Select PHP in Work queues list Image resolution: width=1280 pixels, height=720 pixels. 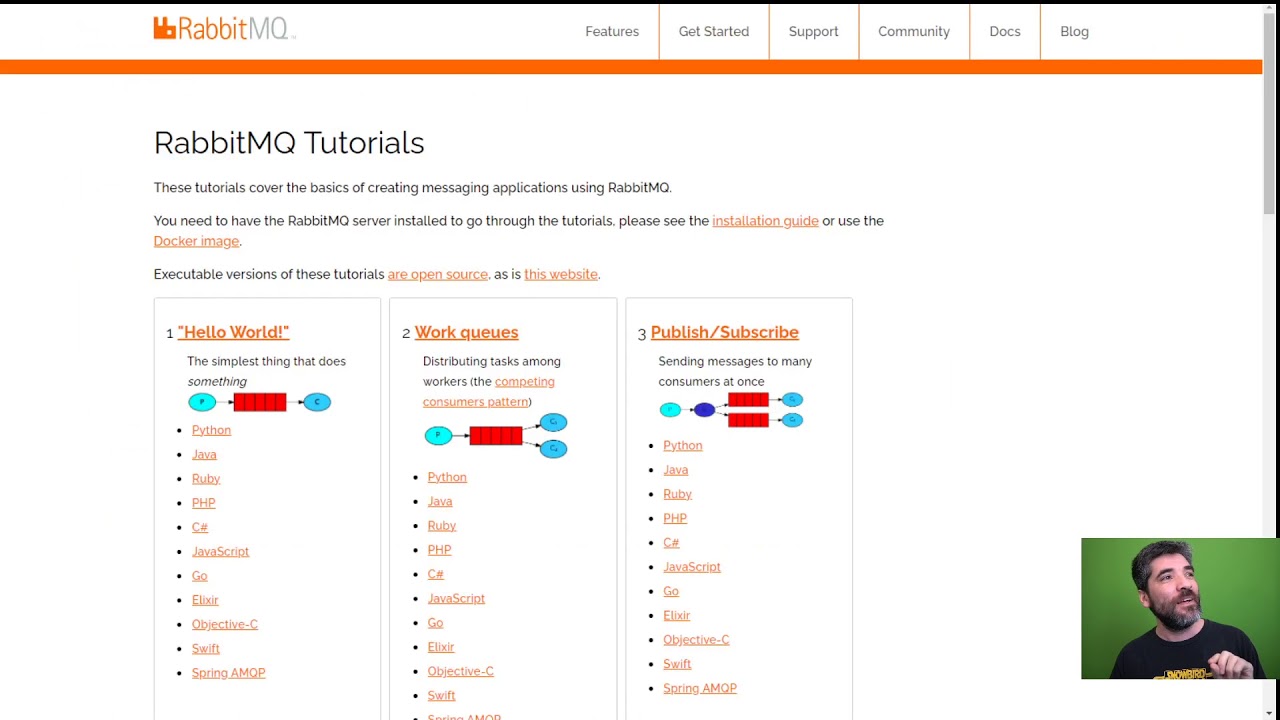pos(439,550)
